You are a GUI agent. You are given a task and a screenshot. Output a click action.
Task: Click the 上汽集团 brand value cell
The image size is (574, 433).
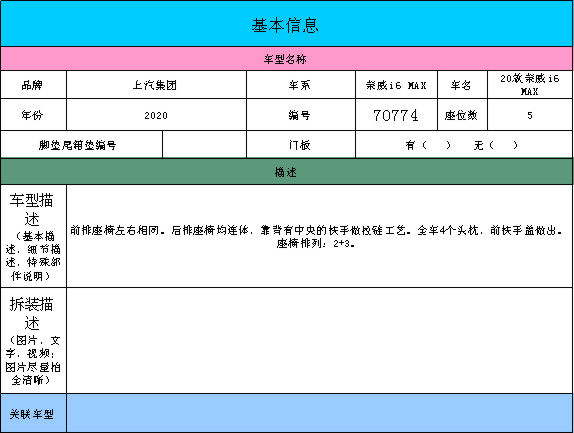pyautogui.click(x=156, y=85)
